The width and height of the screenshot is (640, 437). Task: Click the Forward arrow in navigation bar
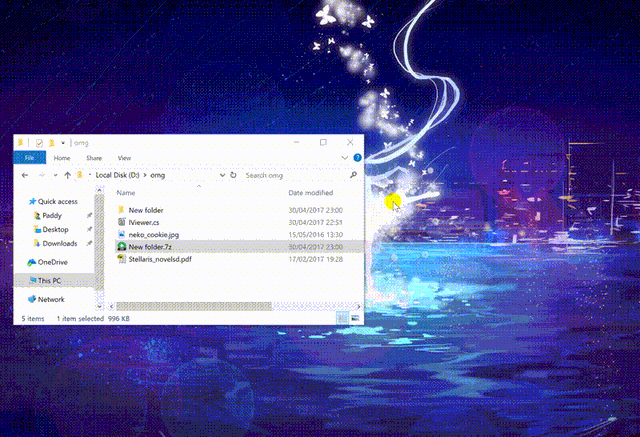click(x=42, y=175)
